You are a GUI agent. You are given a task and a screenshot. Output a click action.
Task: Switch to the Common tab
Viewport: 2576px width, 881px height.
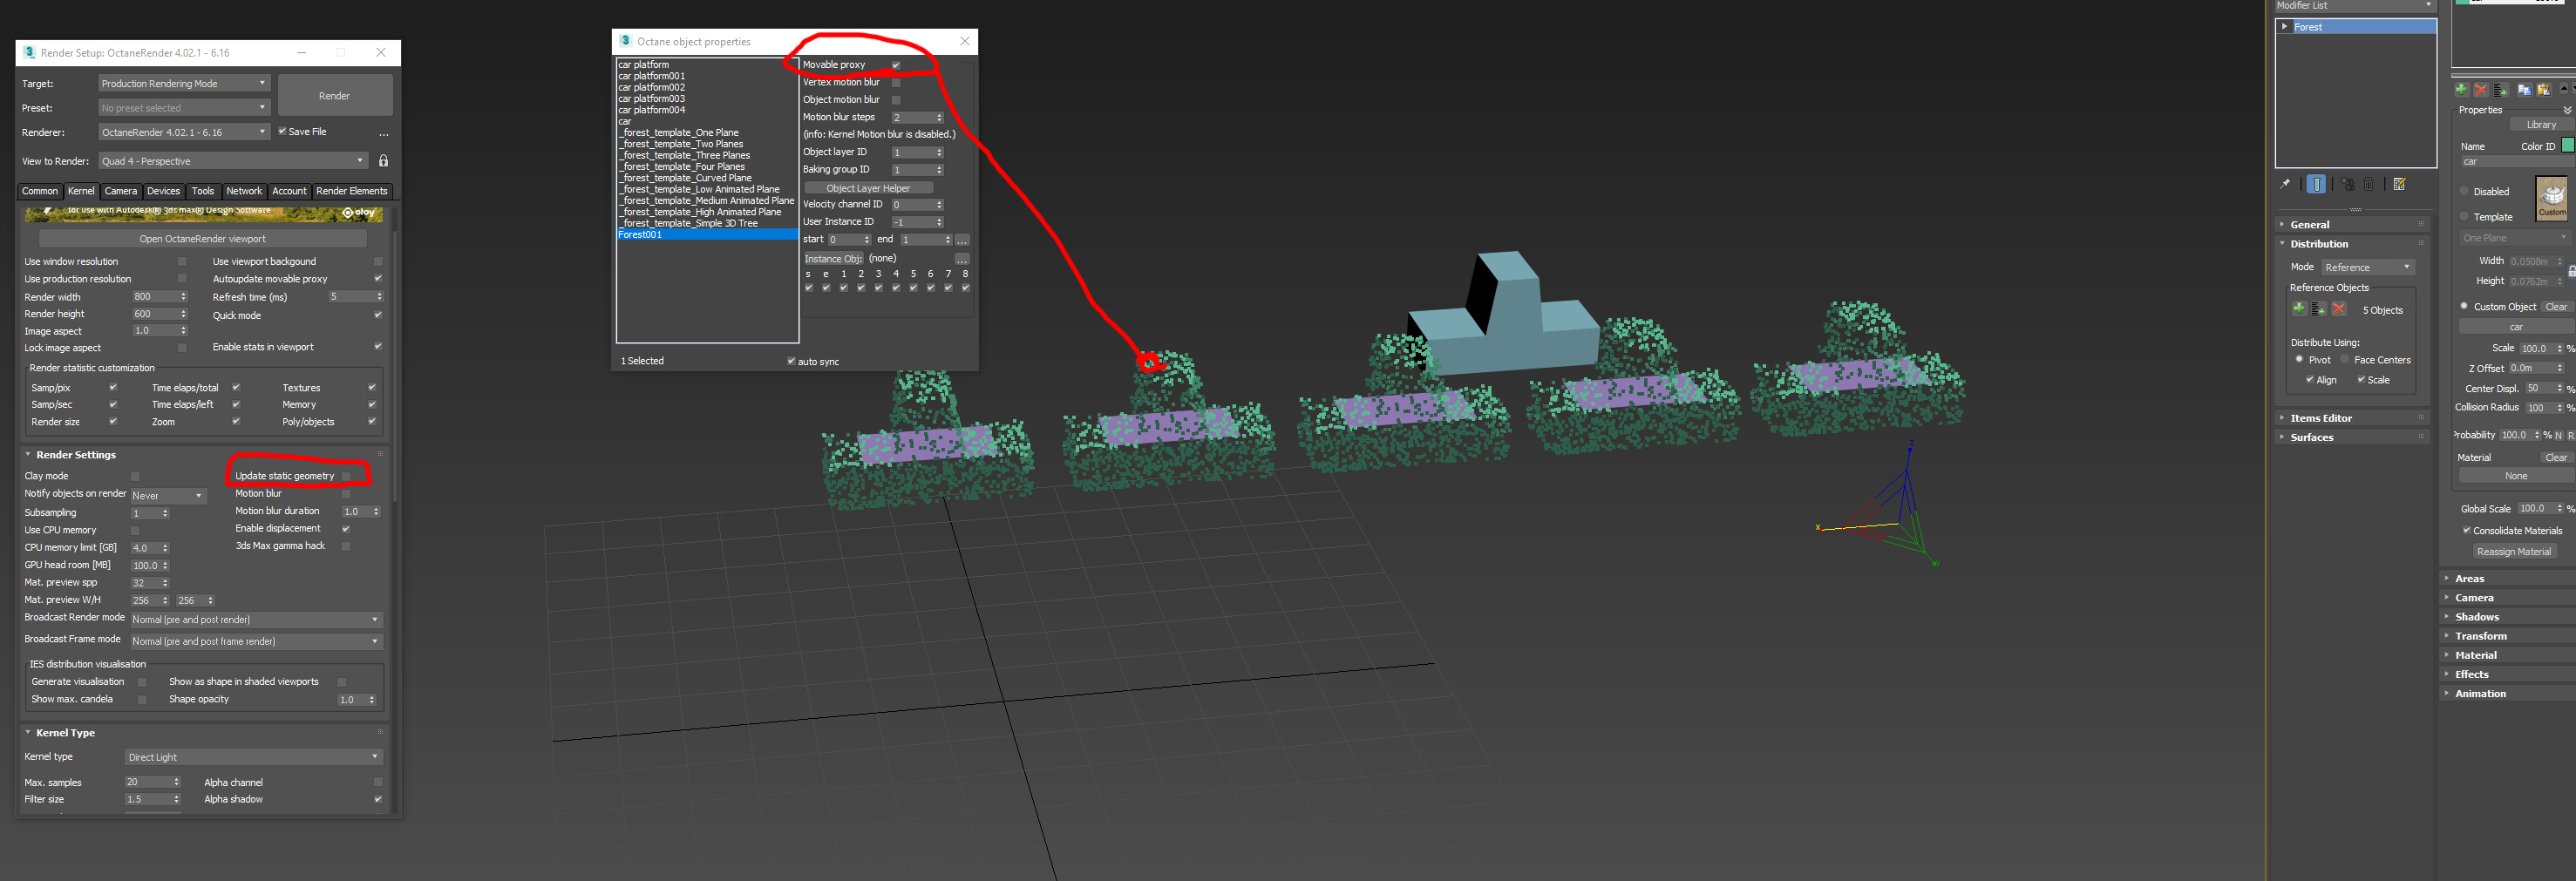tap(40, 191)
